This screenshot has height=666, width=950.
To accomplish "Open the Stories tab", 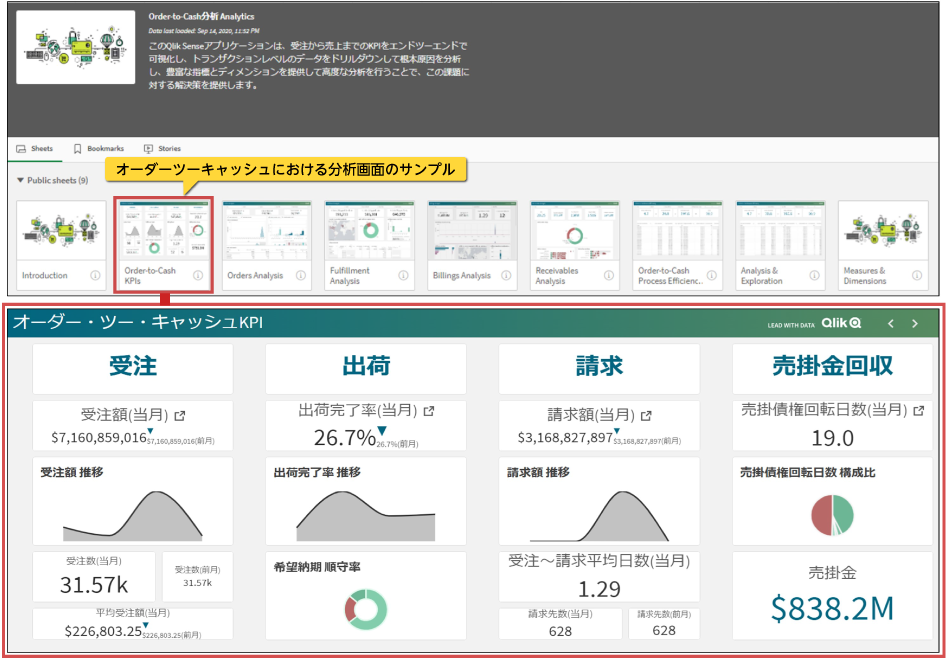I will (162, 148).
